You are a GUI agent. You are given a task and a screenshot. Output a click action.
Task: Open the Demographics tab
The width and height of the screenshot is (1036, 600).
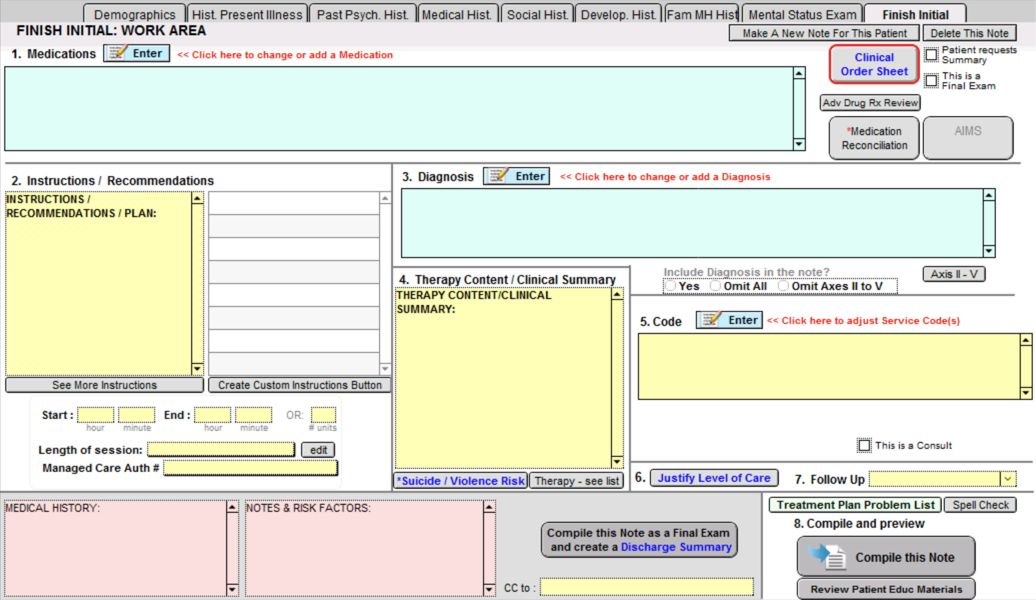(135, 15)
